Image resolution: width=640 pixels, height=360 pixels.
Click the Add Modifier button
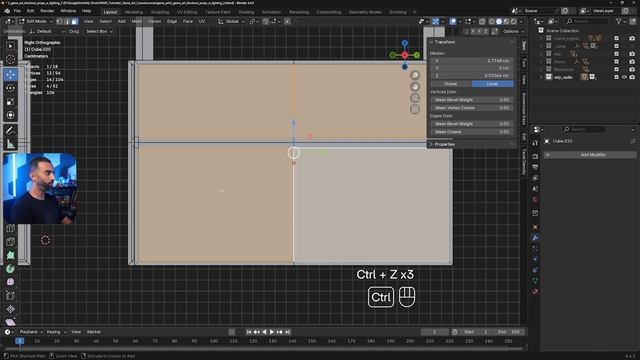pyautogui.click(x=590, y=155)
